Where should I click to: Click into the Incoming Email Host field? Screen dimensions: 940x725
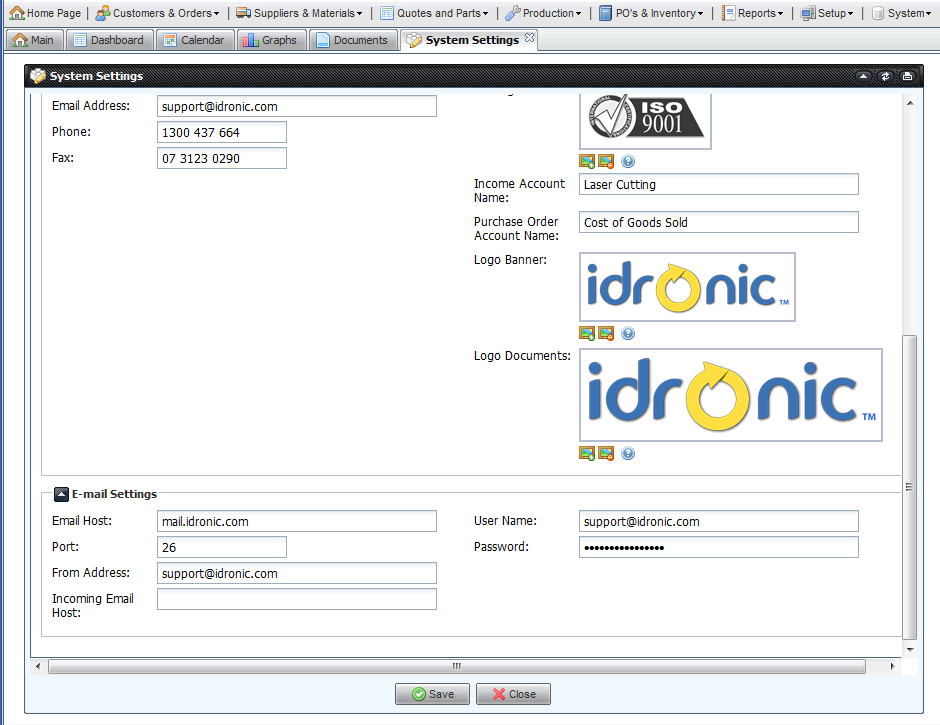[297, 599]
